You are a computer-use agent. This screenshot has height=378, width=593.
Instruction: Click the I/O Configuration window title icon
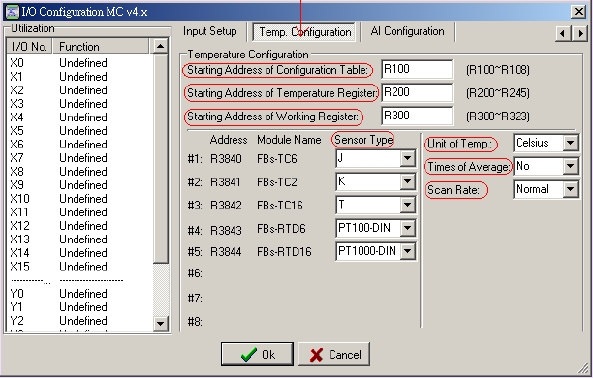tap(11, 12)
